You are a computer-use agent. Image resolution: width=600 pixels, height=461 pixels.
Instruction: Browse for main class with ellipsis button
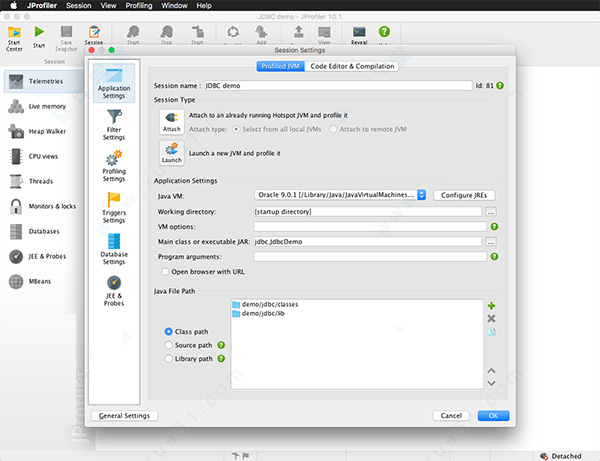point(491,242)
